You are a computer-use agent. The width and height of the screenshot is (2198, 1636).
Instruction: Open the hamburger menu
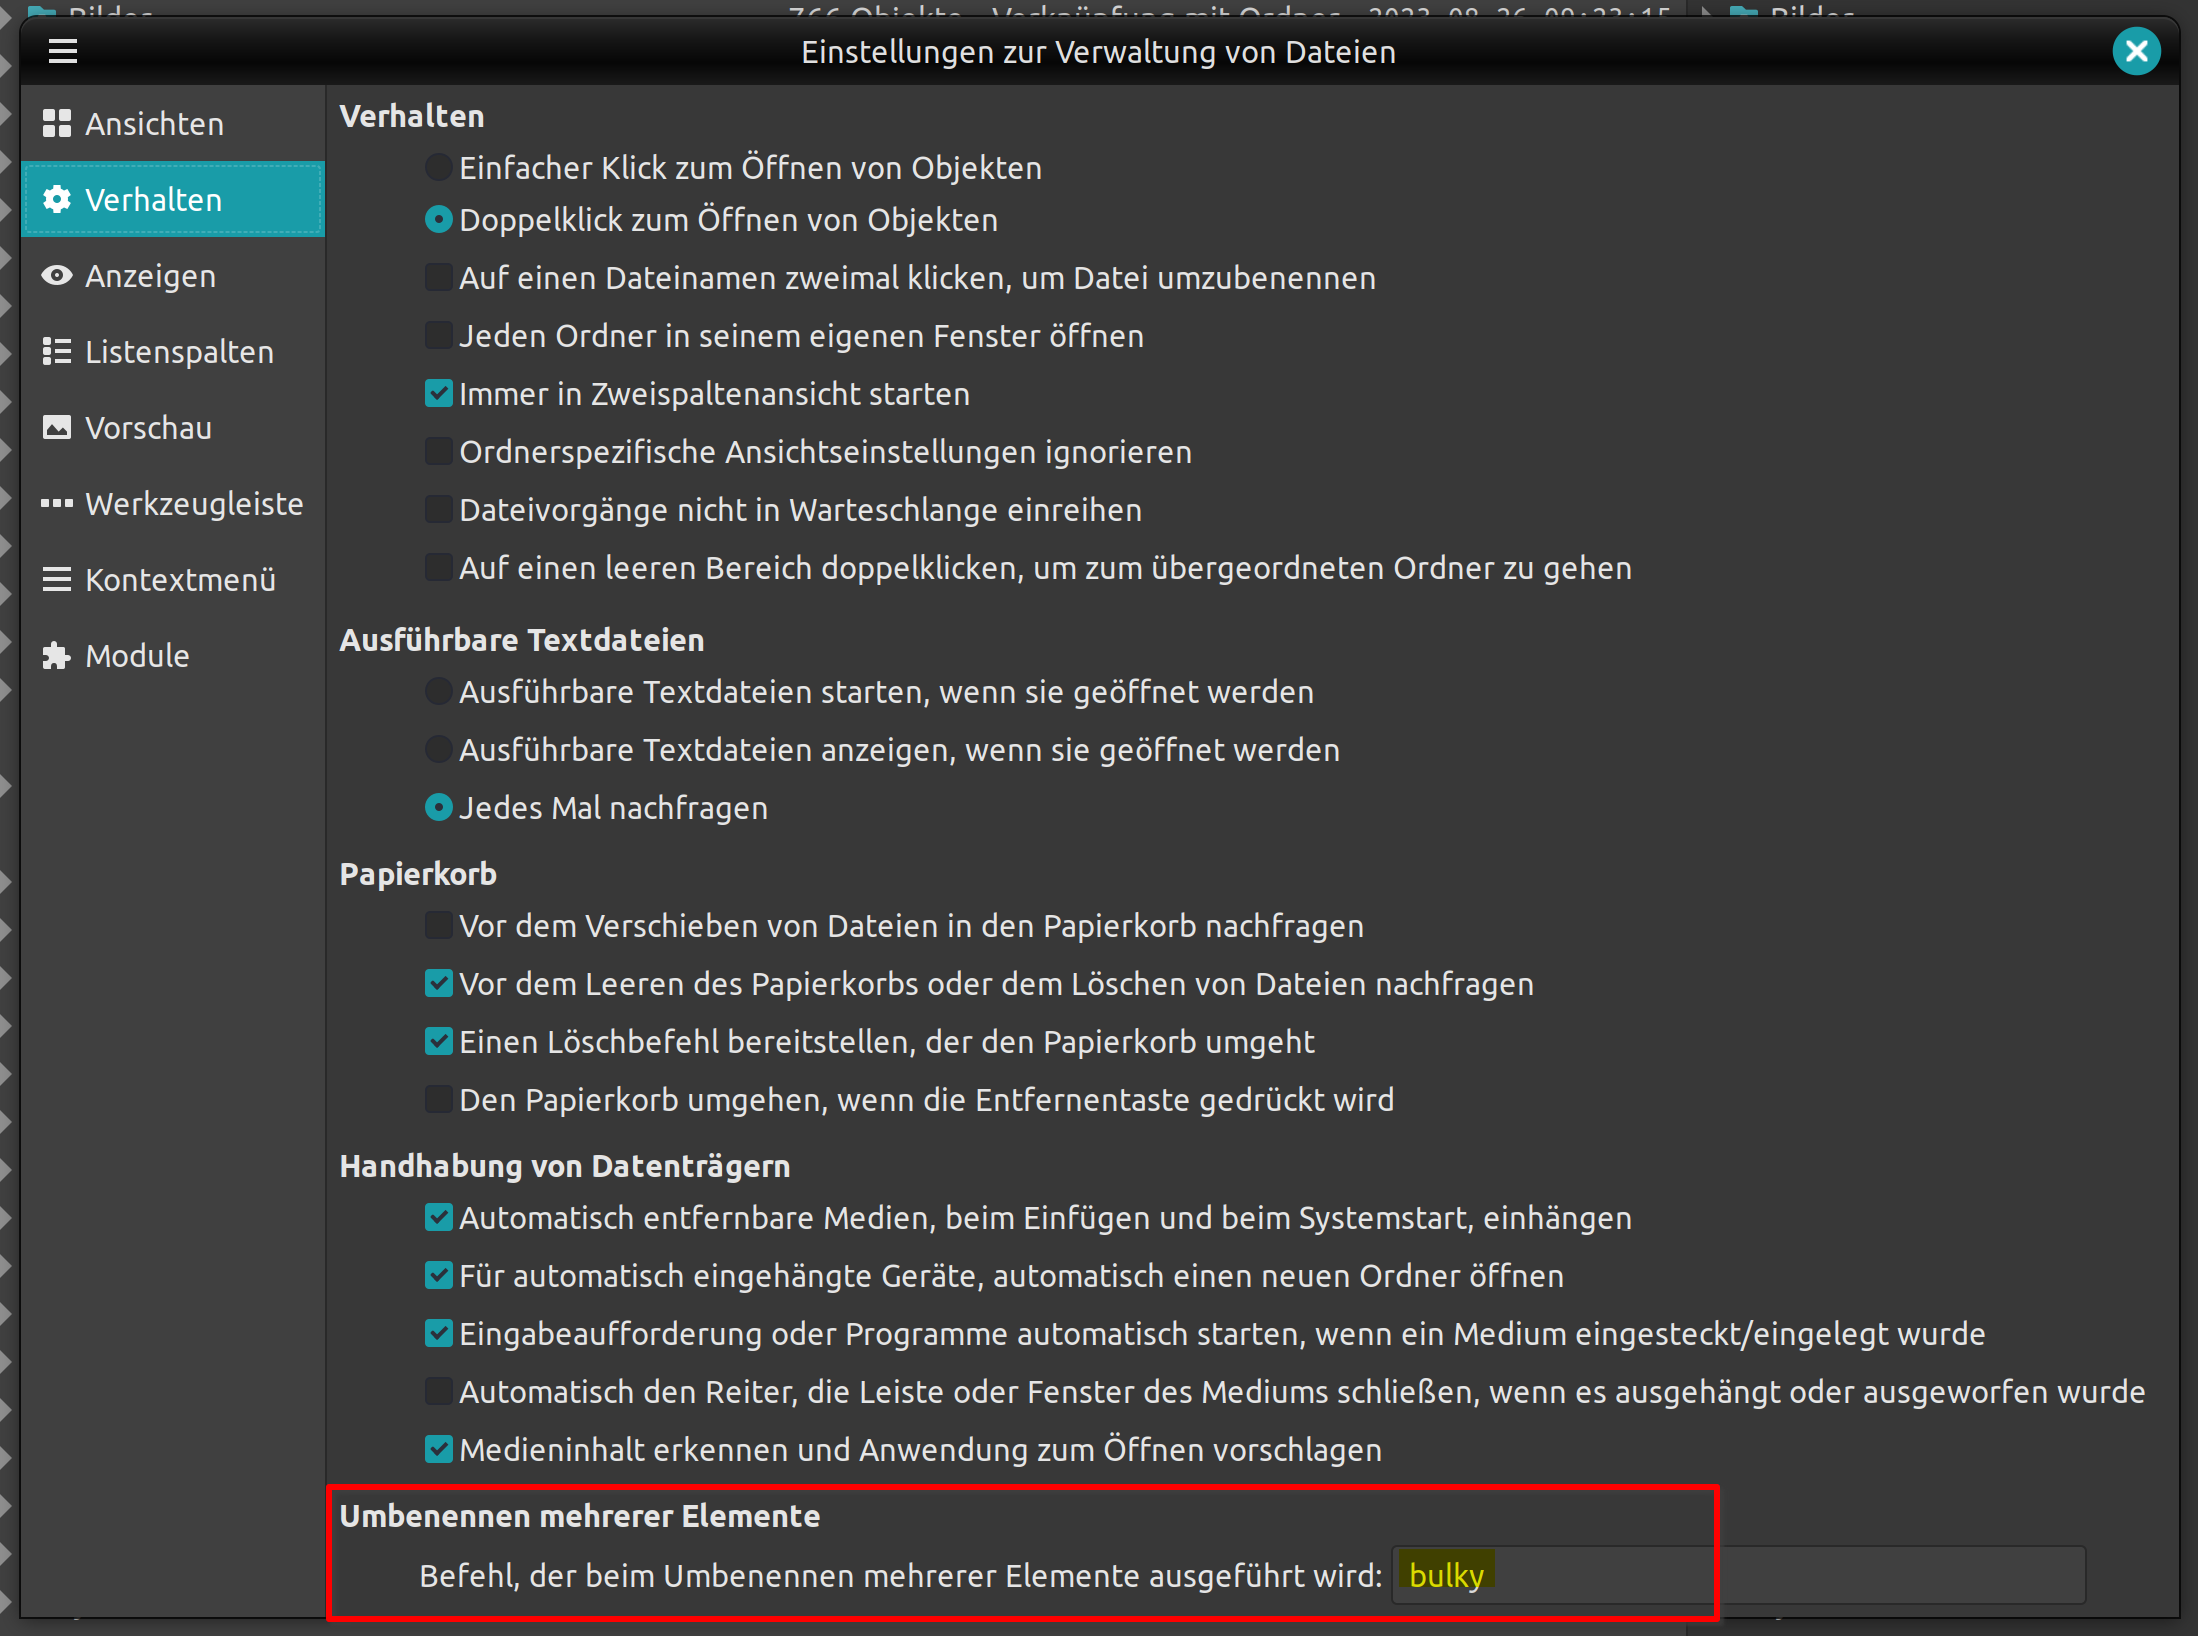tap(63, 51)
